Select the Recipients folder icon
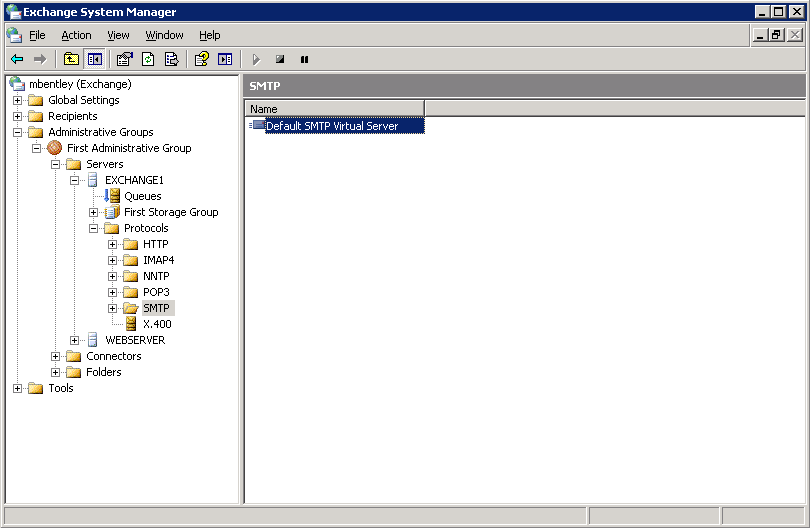 click(36, 116)
